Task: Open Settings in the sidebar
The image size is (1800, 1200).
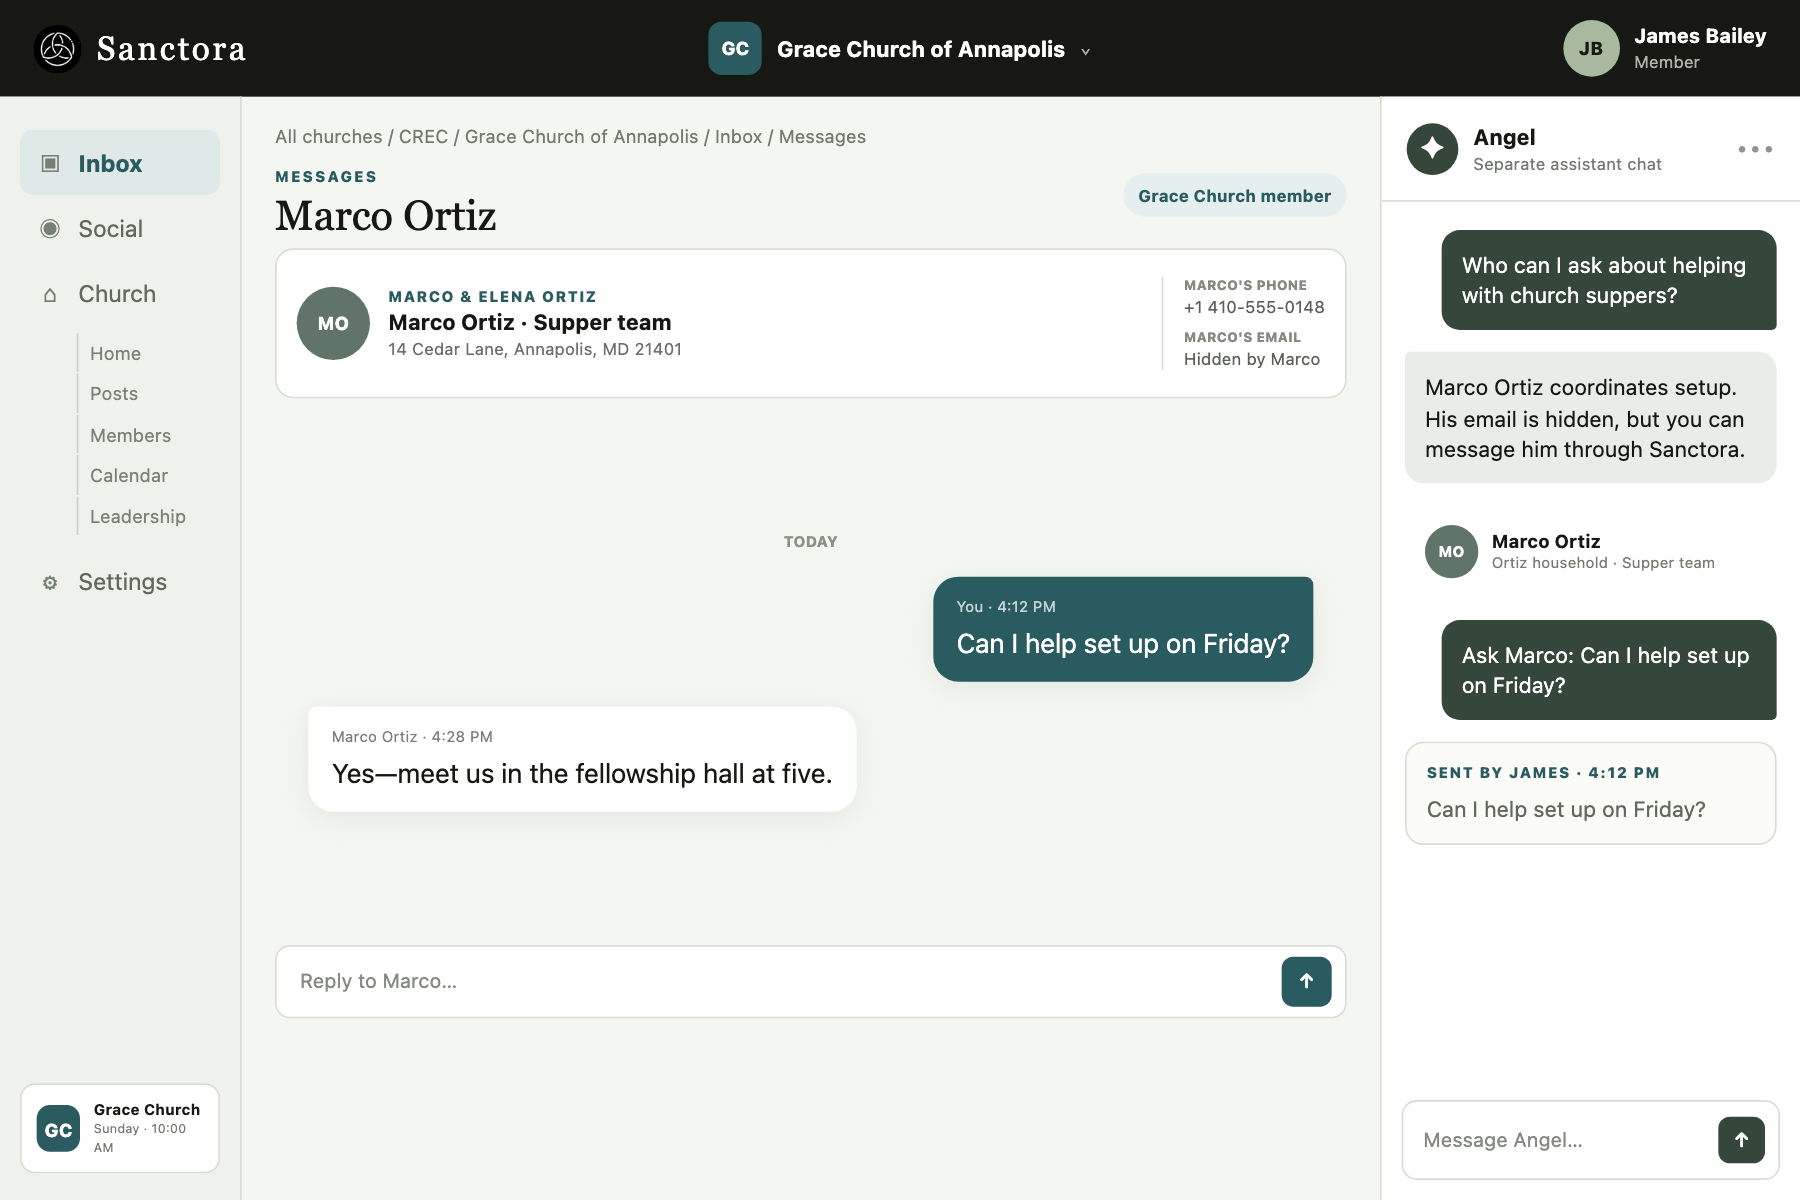Action: [120, 582]
